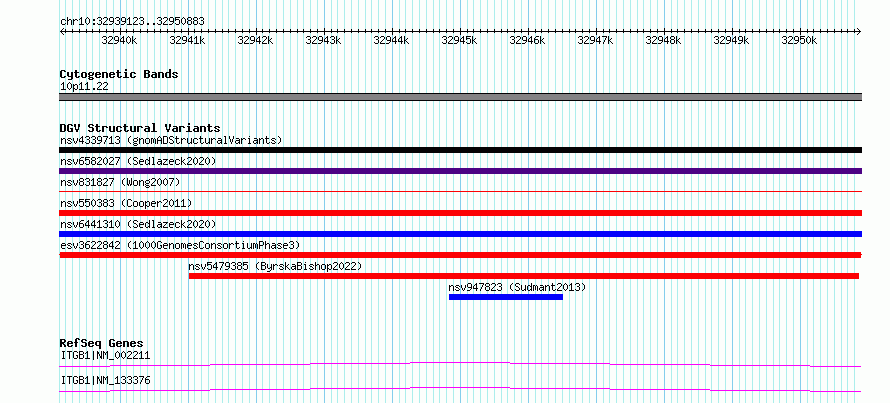Click the 32946k ruler tick label
Screen dimensions: 890x403
point(528,40)
